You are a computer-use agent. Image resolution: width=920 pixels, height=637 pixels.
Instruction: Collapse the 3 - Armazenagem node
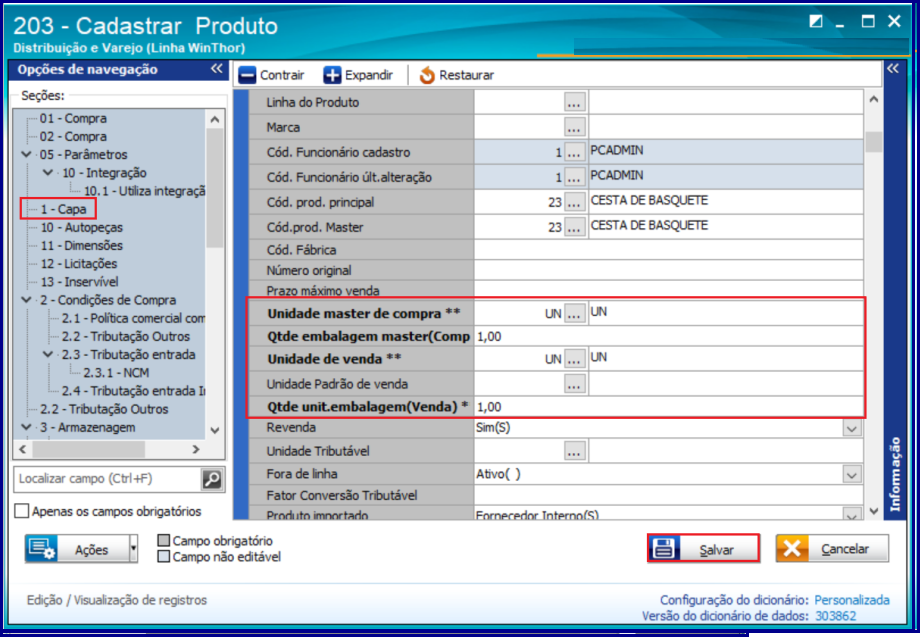pyautogui.click(x=26, y=427)
